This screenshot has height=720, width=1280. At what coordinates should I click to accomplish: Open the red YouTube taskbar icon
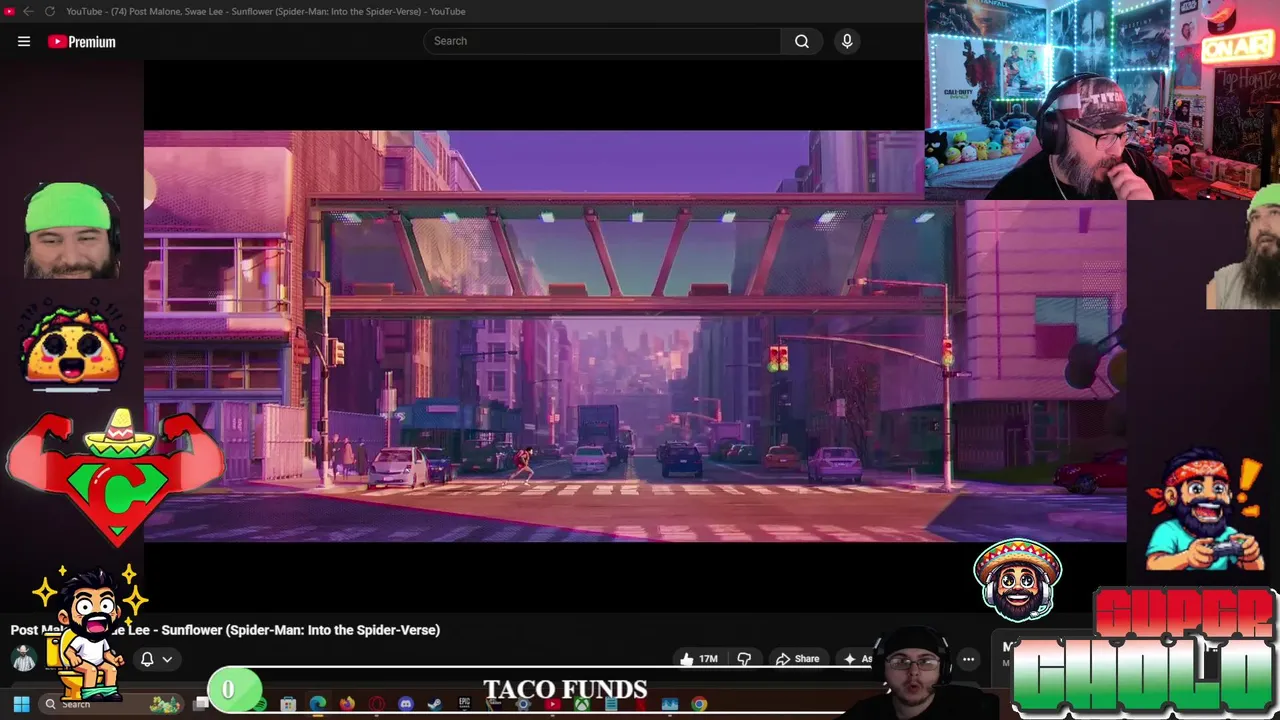[552, 704]
